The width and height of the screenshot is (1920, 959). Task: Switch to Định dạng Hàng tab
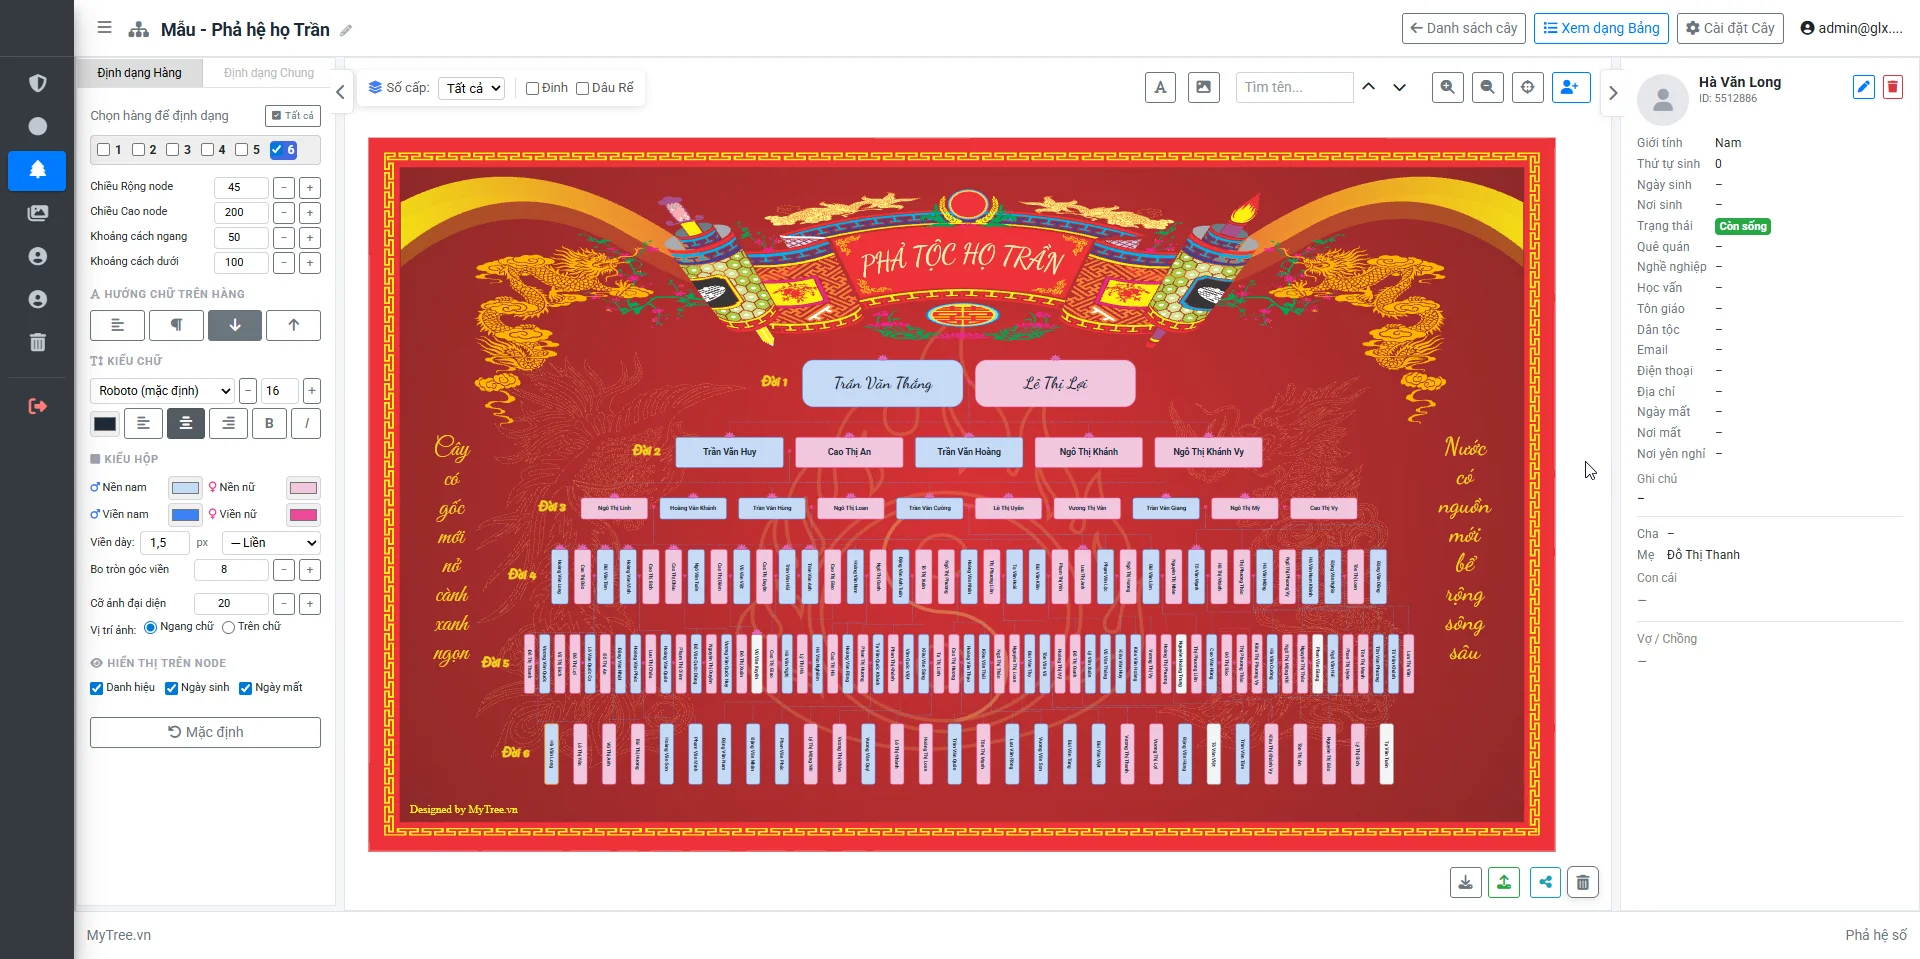(139, 73)
